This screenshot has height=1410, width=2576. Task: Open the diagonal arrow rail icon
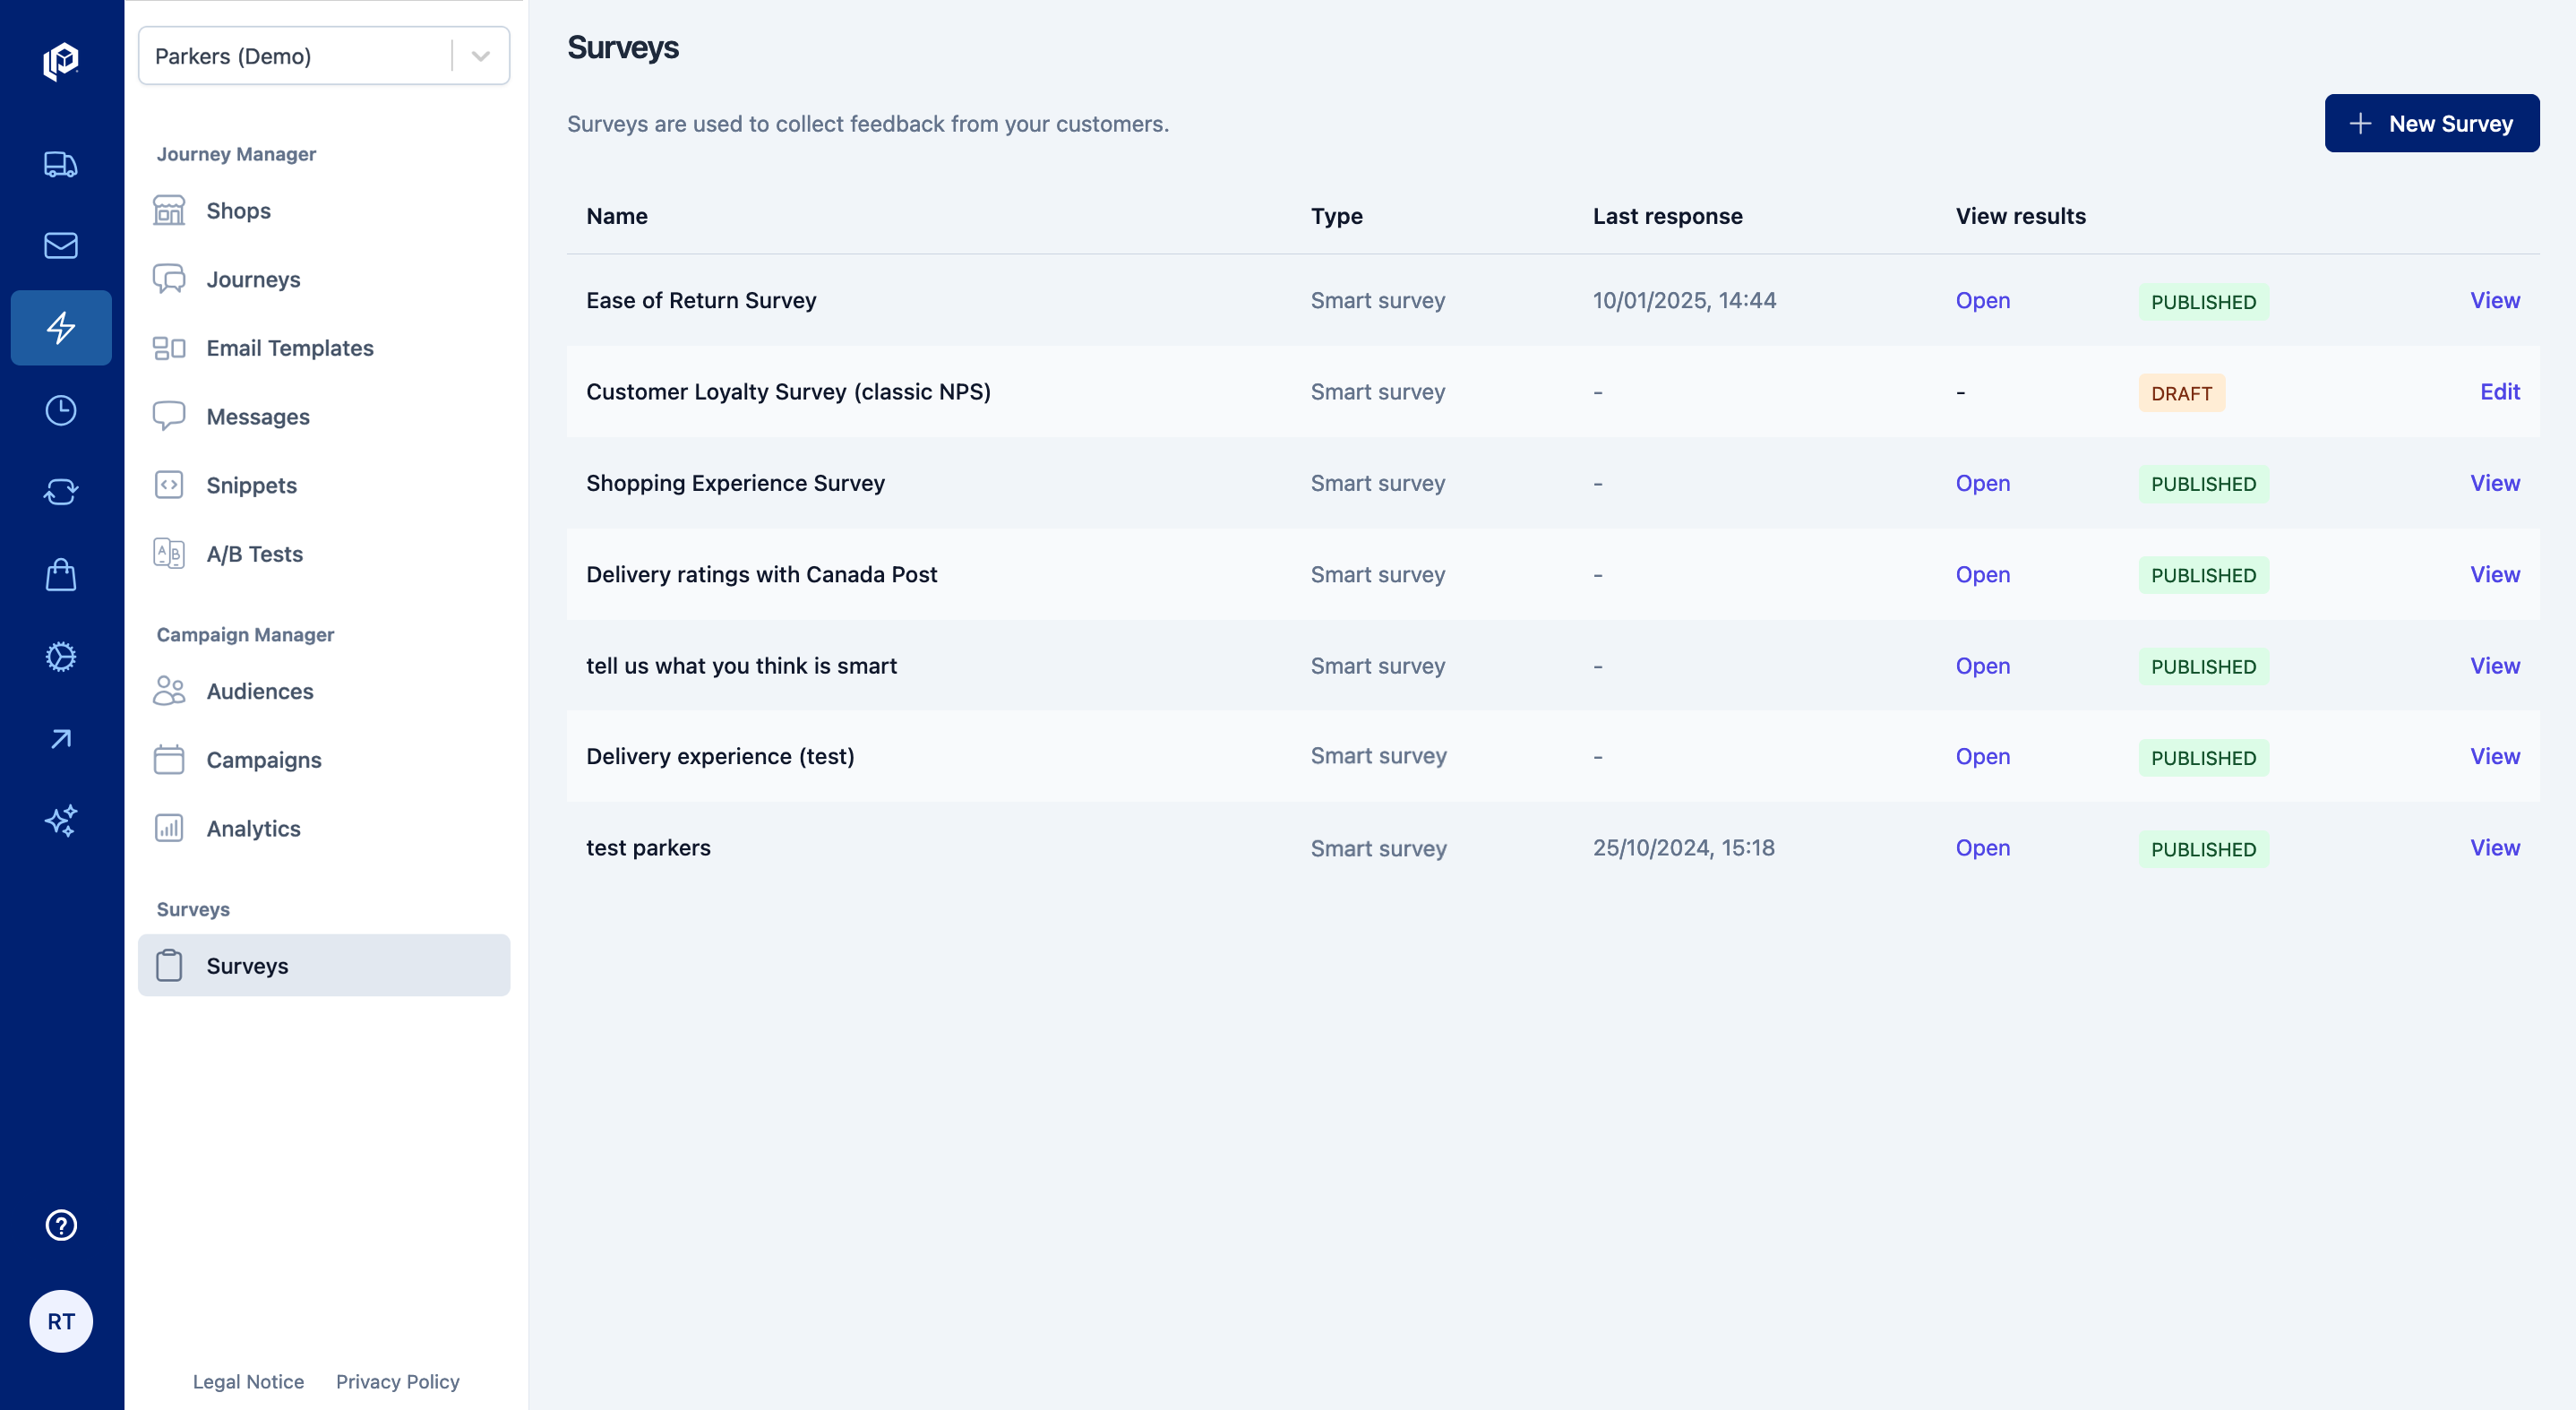61,738
